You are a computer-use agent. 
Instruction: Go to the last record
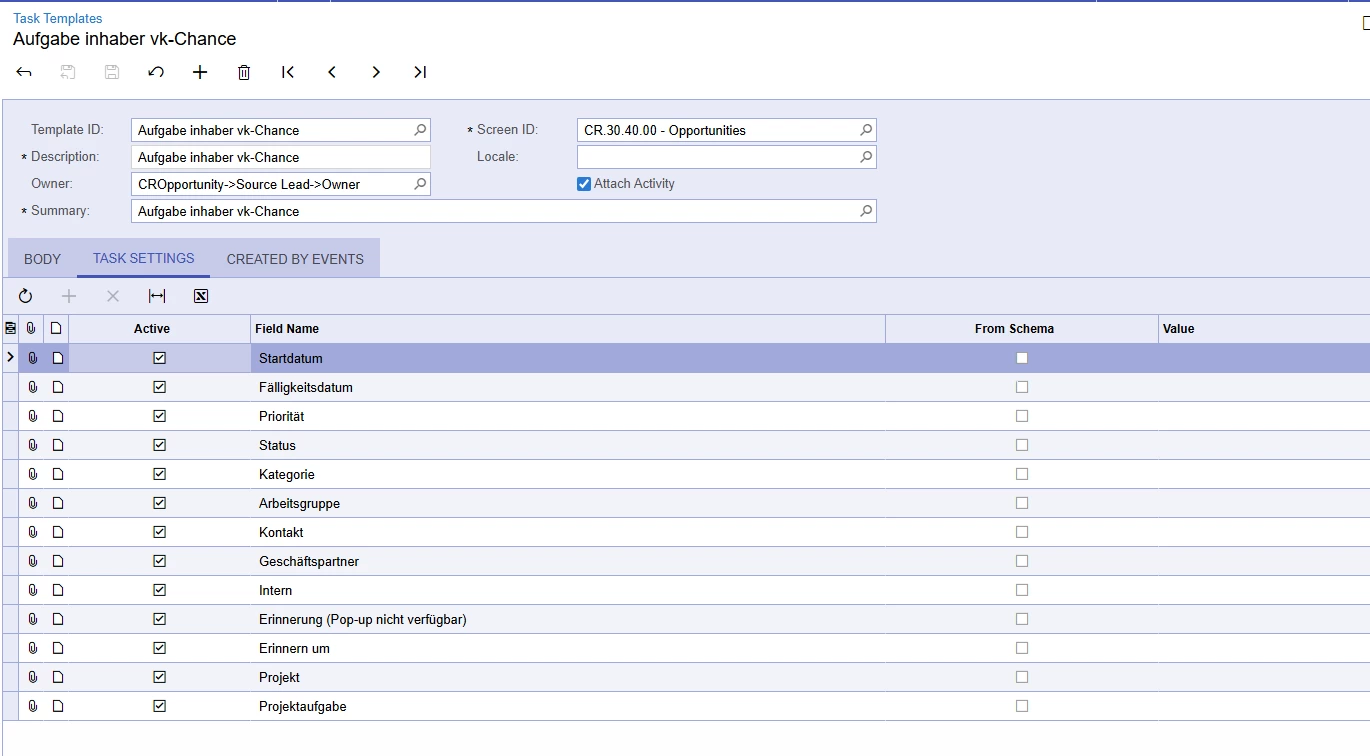[420, 72]
